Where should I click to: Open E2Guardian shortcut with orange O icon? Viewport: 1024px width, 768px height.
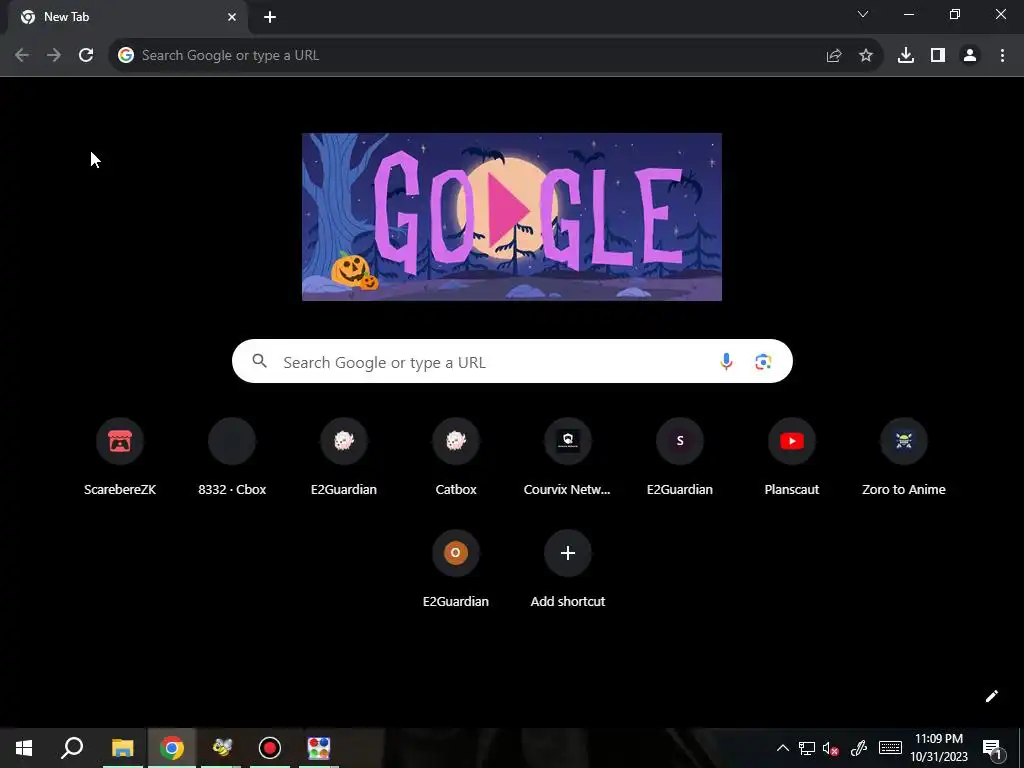coord(456,569)
